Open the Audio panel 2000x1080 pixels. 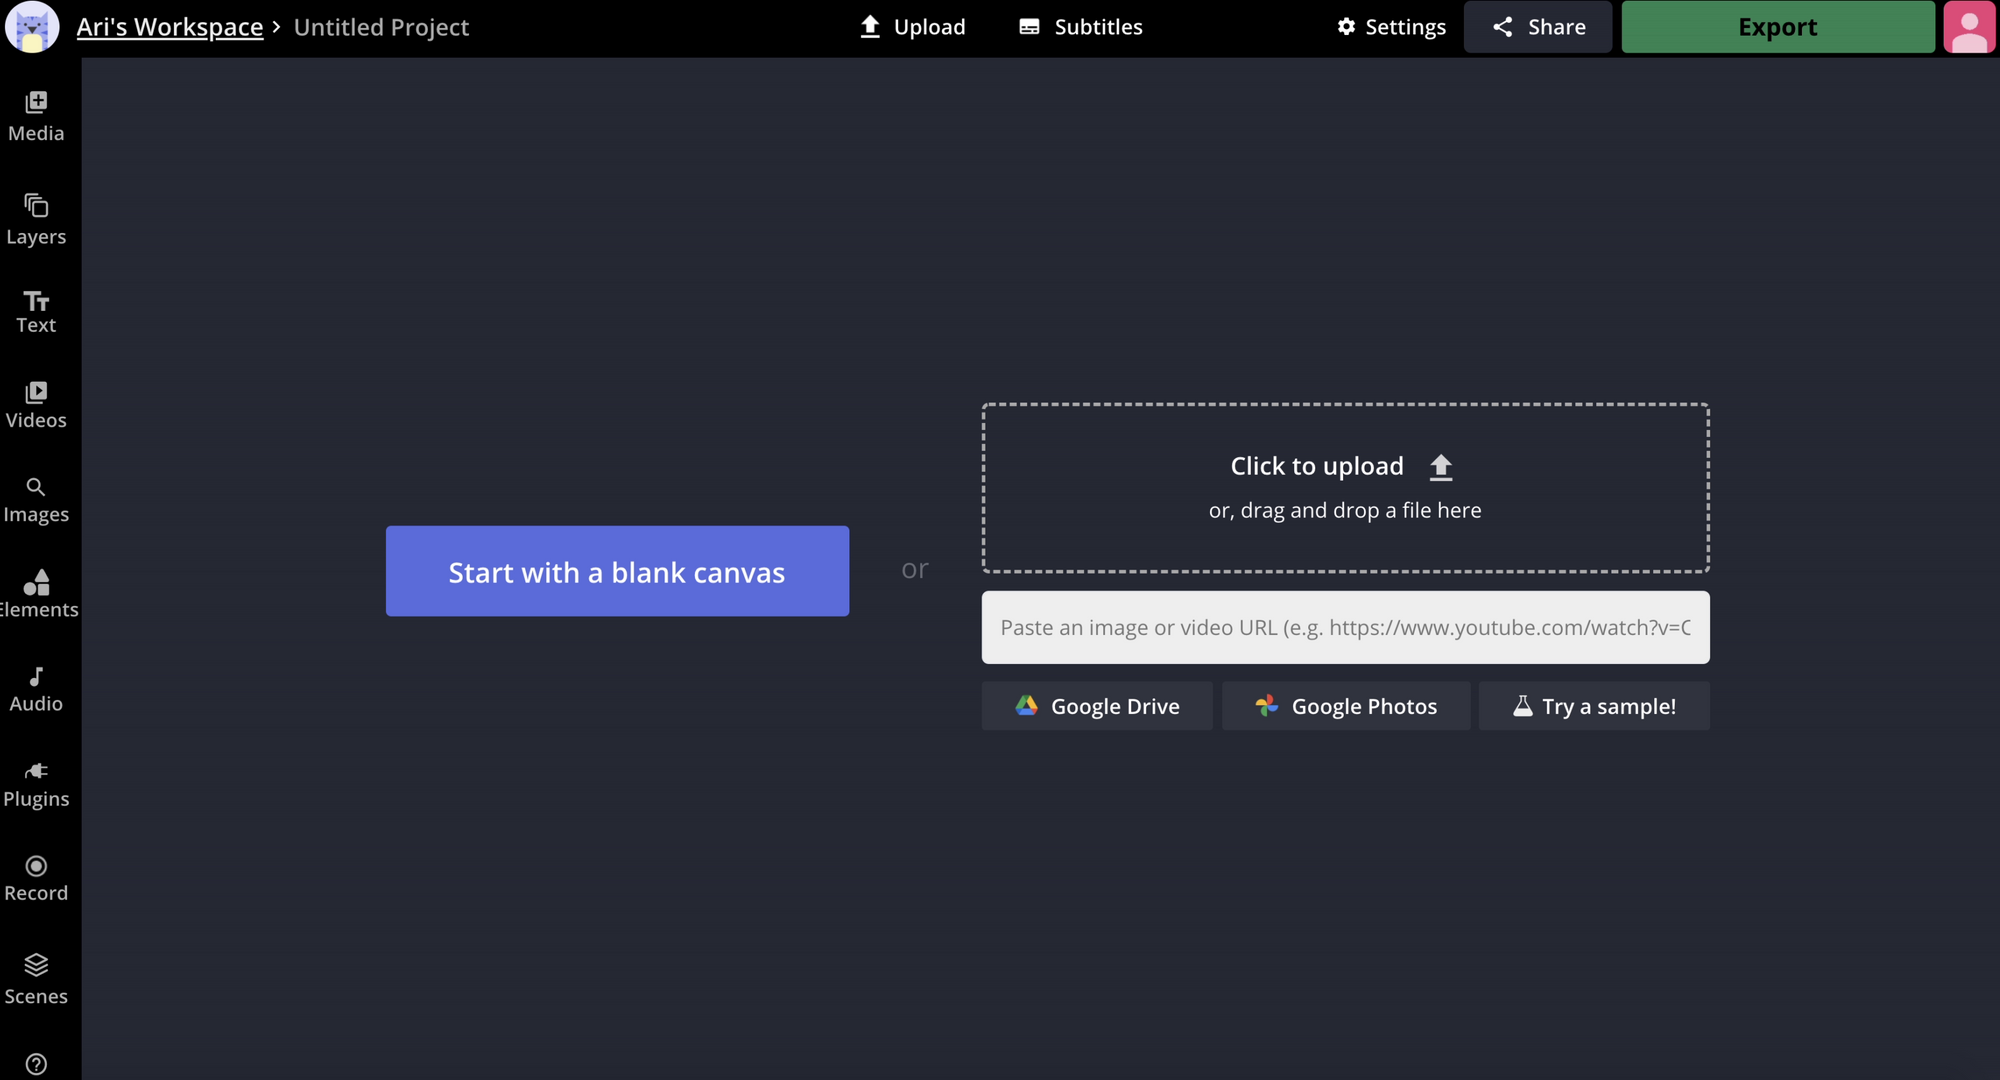[x=36, y=689]
